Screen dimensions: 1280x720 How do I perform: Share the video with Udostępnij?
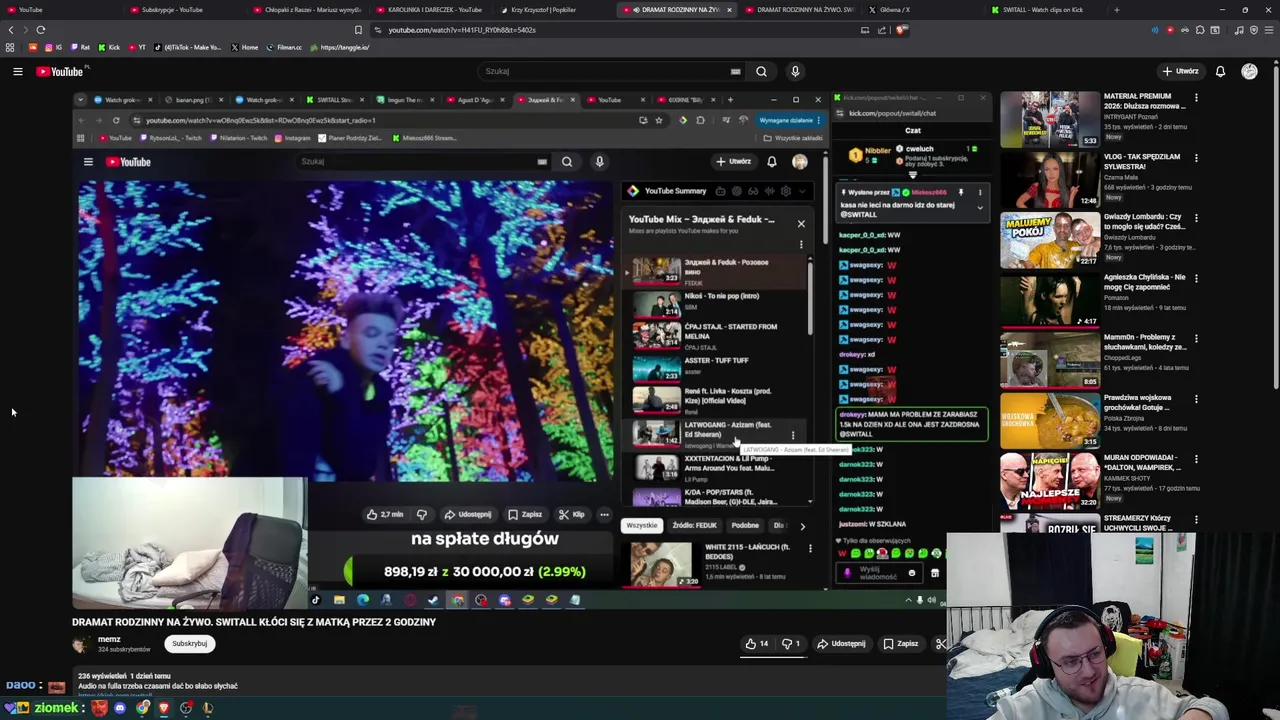point(841,644)
